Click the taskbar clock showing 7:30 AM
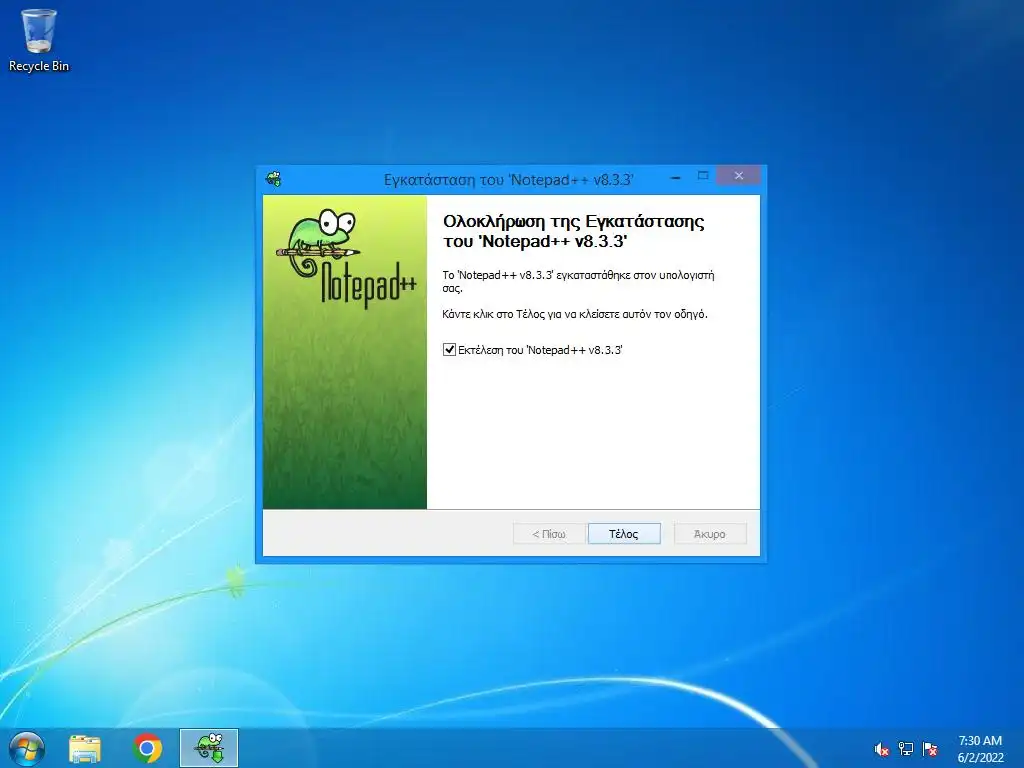Screen dimensions: 1024x768 pyautogui.click(x=980, y=749)
